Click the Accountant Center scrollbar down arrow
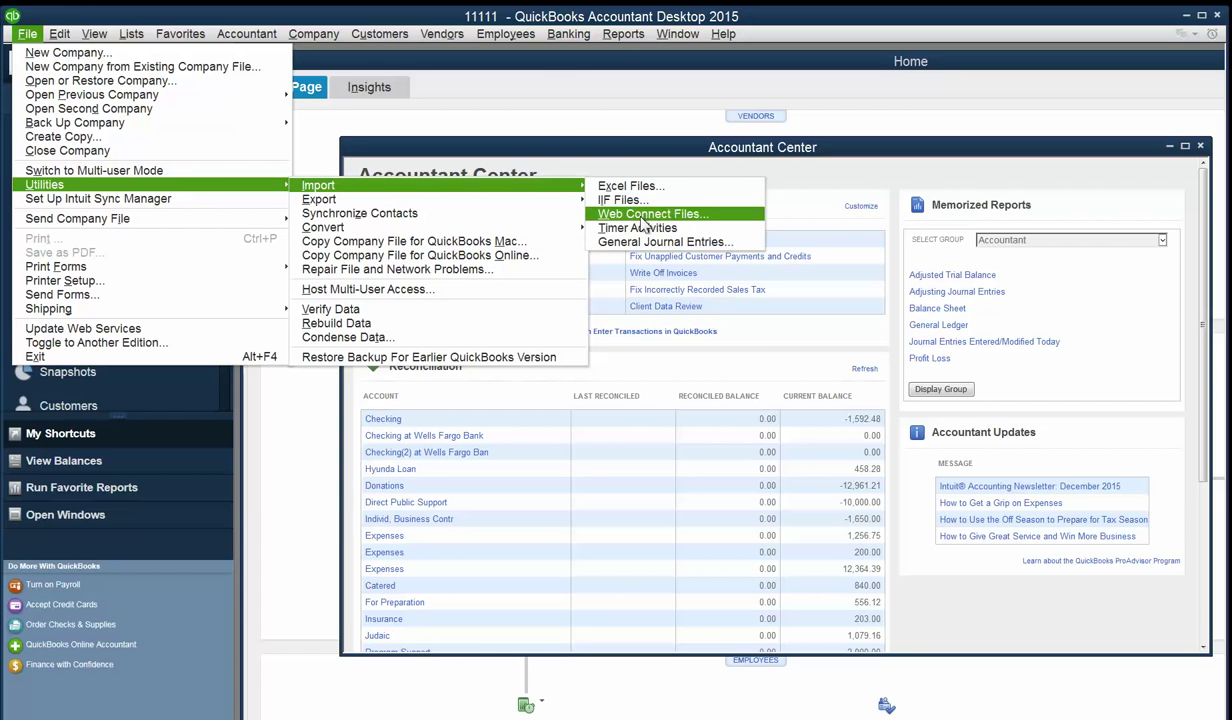1232x720 pixels. tap(1204, 646)
